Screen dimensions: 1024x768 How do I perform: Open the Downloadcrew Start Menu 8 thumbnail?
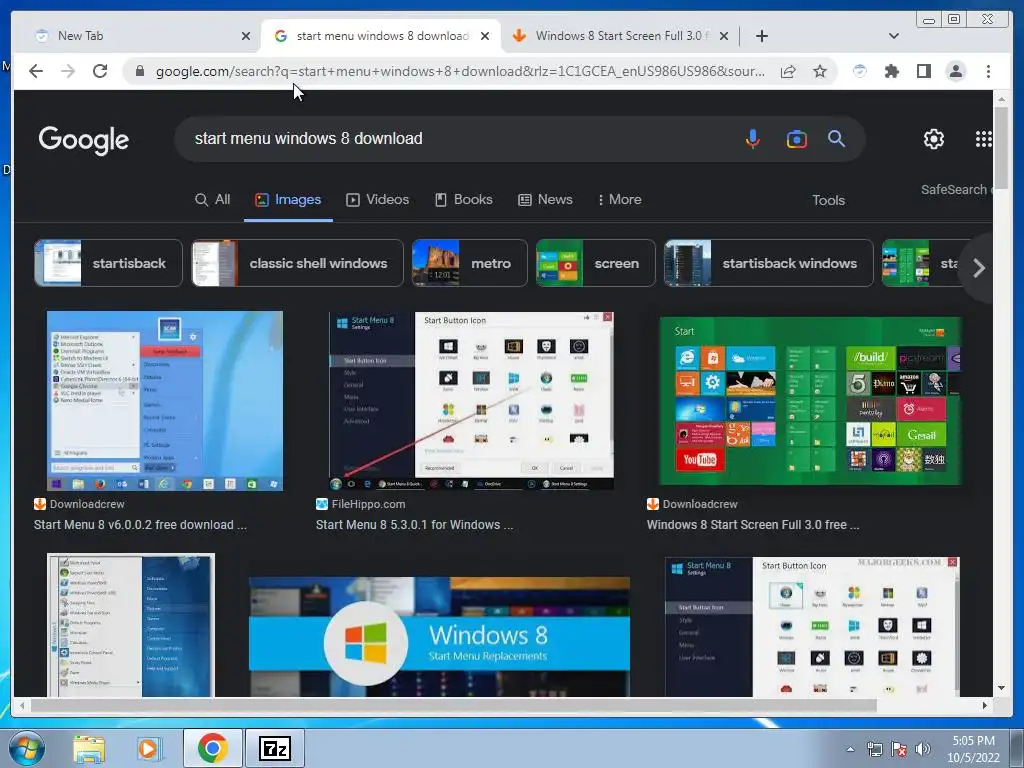[165, 401]
